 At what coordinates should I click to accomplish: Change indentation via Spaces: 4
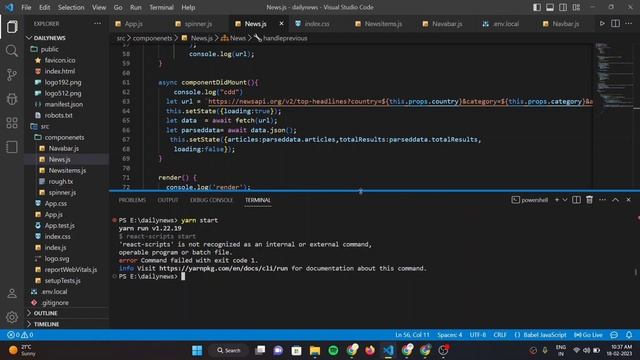coord(449,335)
